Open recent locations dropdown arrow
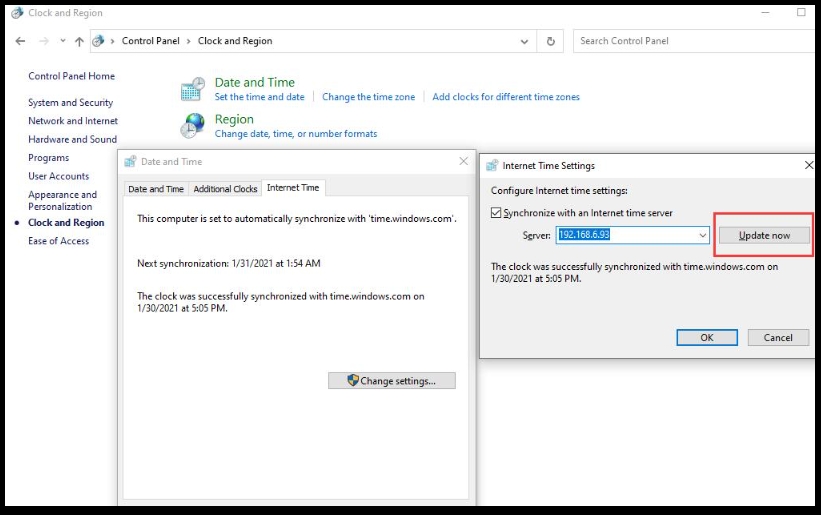Viewport: 821px width, 515px height. [x=62, y=41]
